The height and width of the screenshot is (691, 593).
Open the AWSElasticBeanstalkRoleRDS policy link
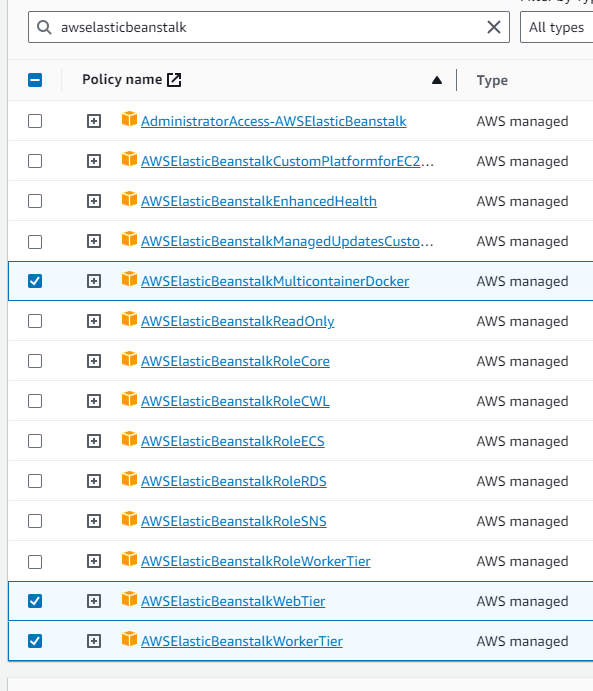(x=233, y=481)
